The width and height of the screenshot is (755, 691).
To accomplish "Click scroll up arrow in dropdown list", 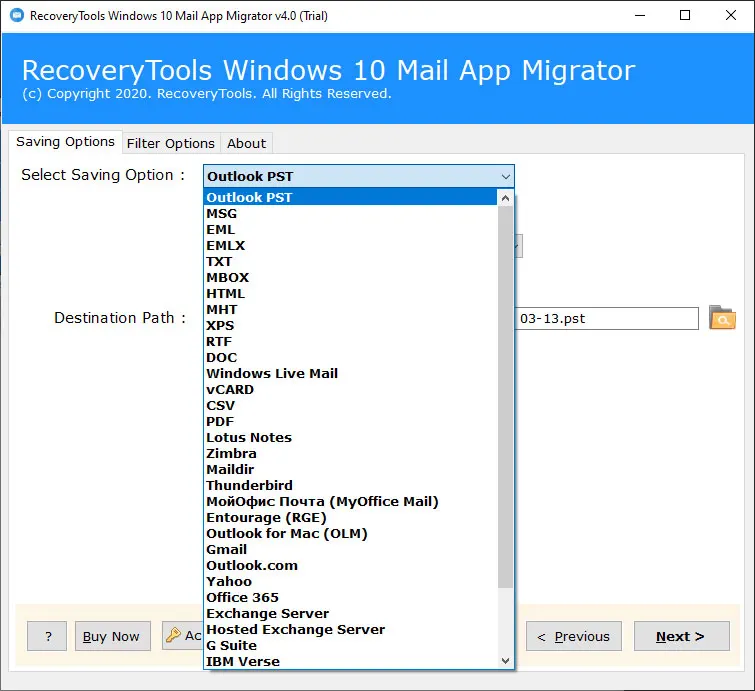I will [x=505, y=198].
